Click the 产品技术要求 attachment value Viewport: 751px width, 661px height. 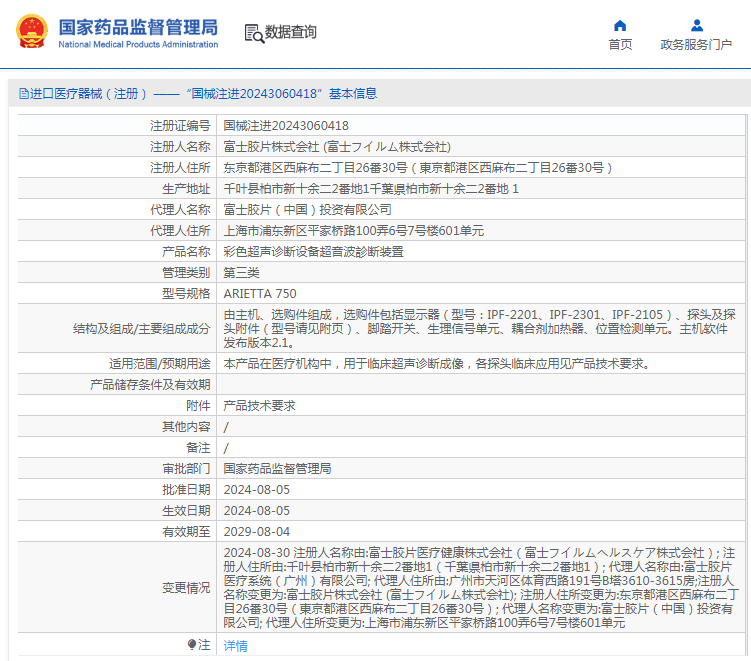coord(260,406)
